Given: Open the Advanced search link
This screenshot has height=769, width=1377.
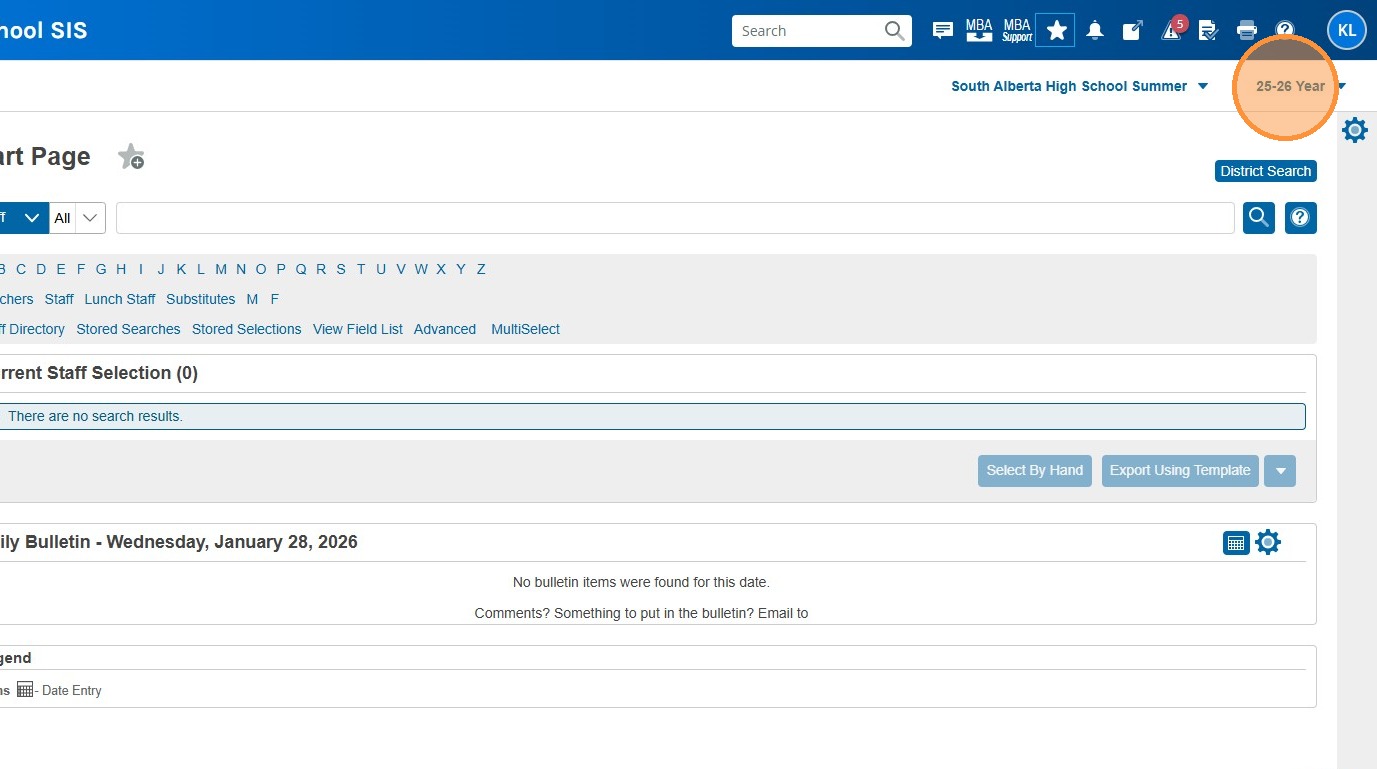Looking at the screenshot, I should click(x=445, y=329).
